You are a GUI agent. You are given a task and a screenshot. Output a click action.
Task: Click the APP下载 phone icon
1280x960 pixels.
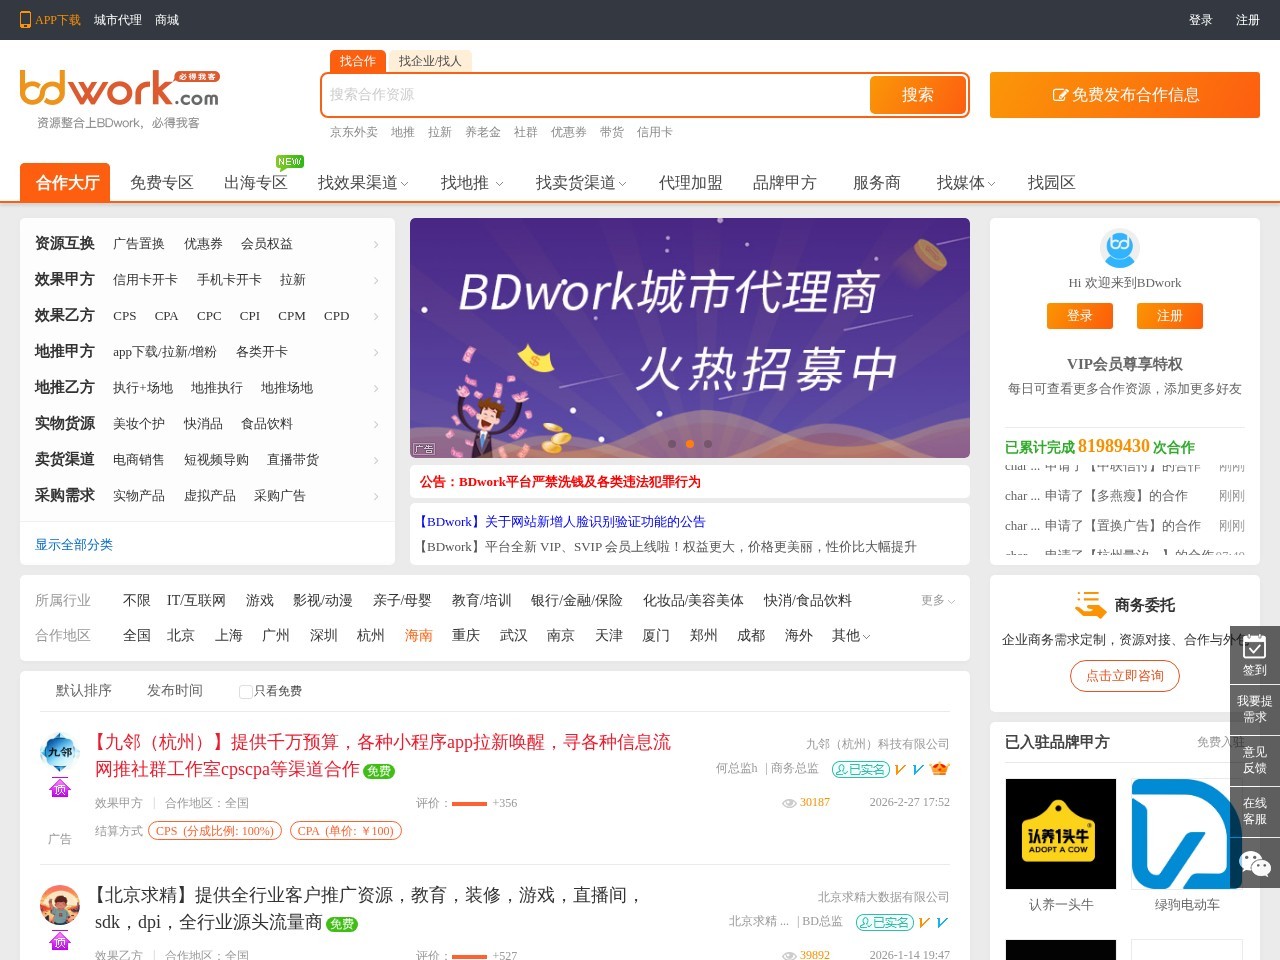click(25, 20)
